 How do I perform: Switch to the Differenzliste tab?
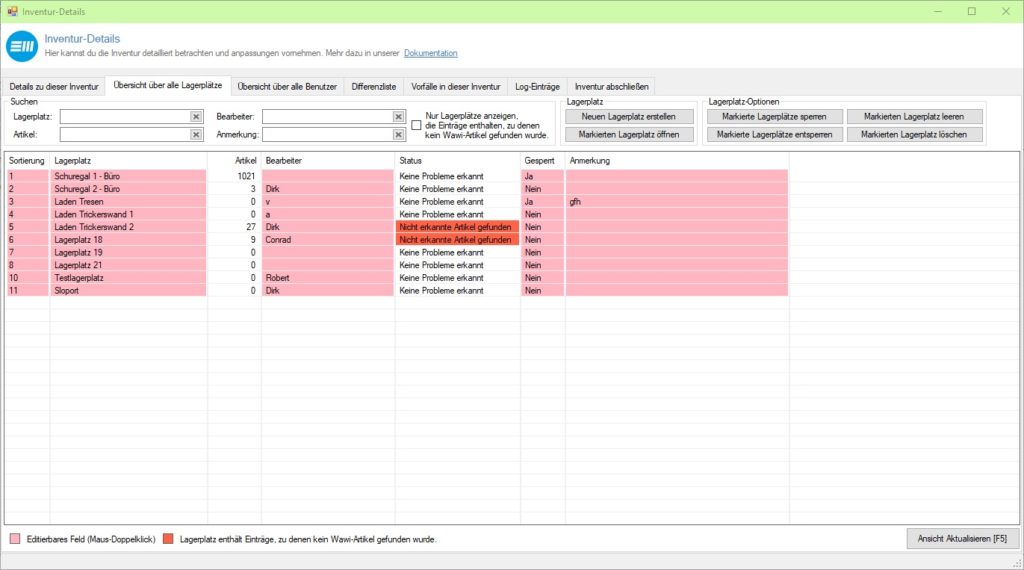tap(375, 87)
